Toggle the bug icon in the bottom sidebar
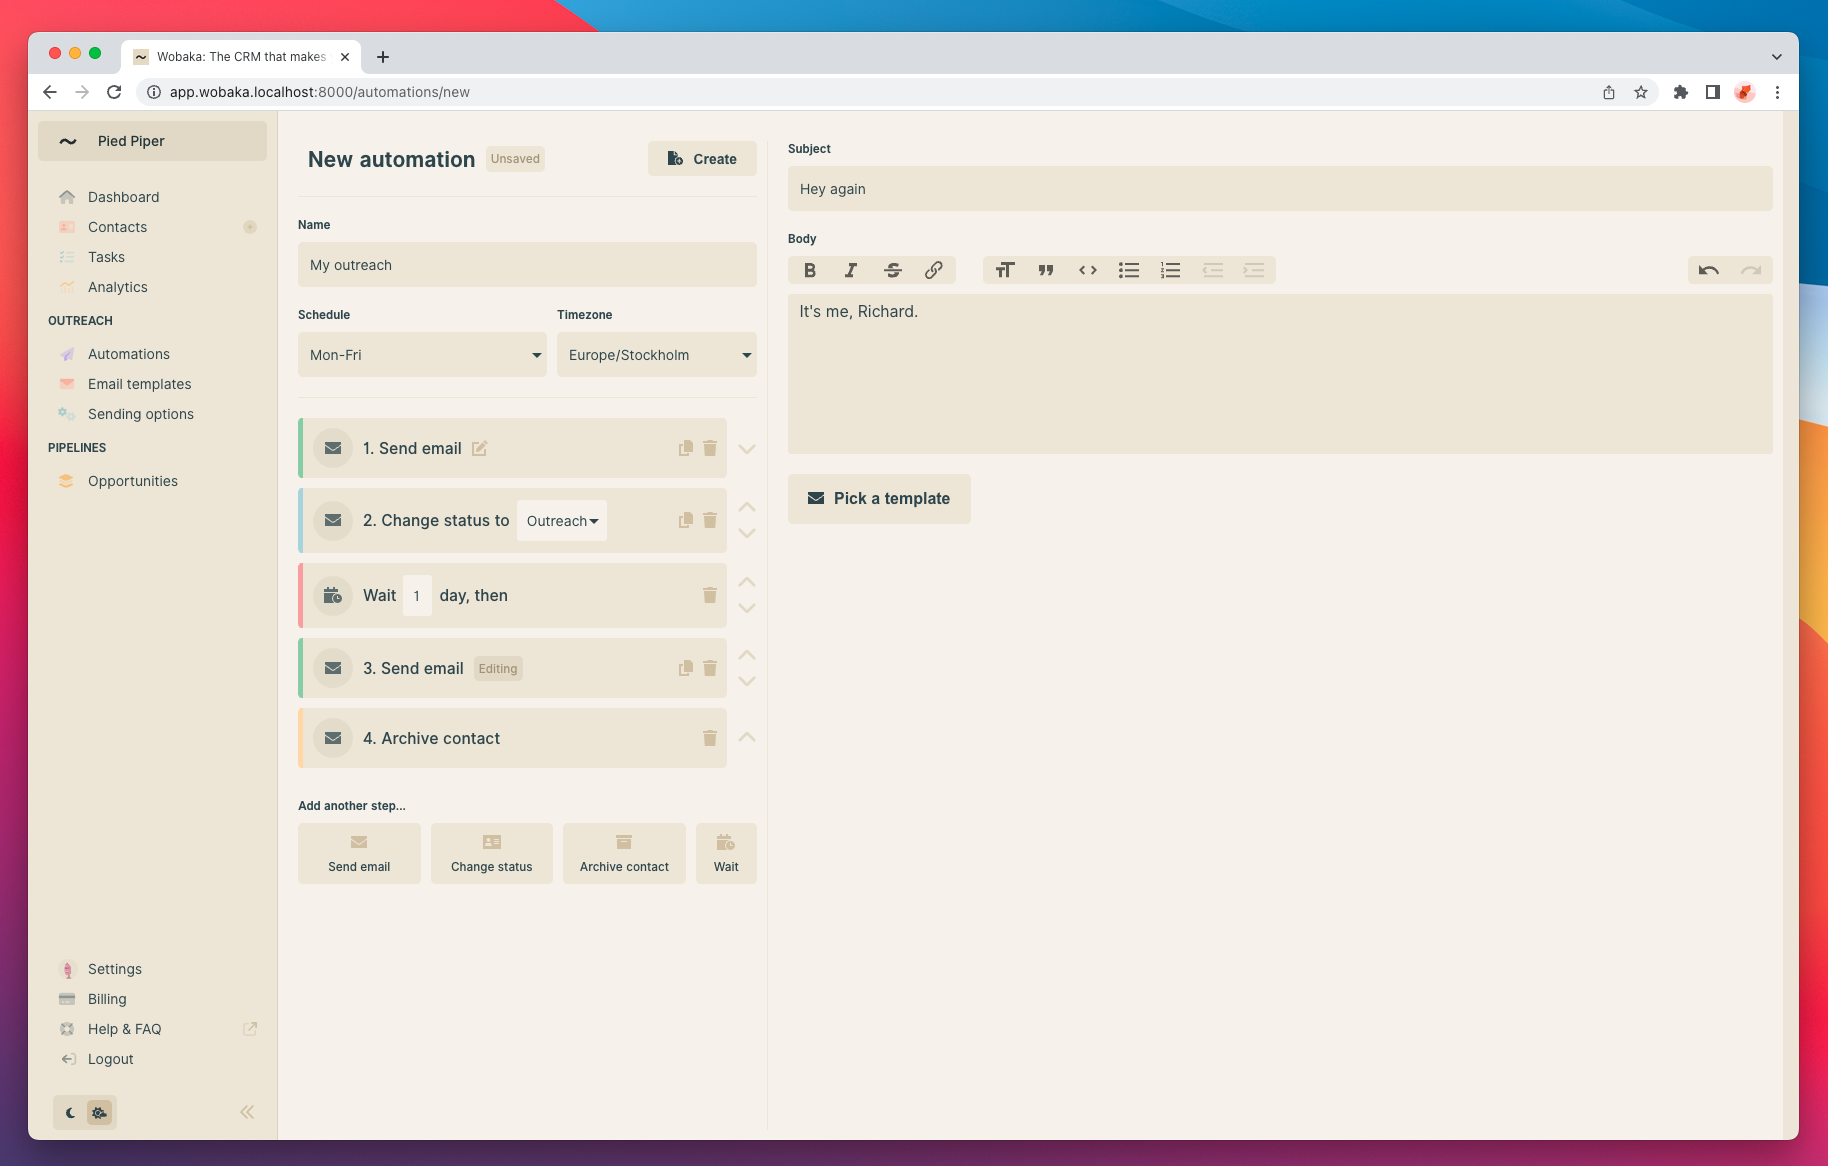The image size is (1828, 1166). coord(98,1112)
